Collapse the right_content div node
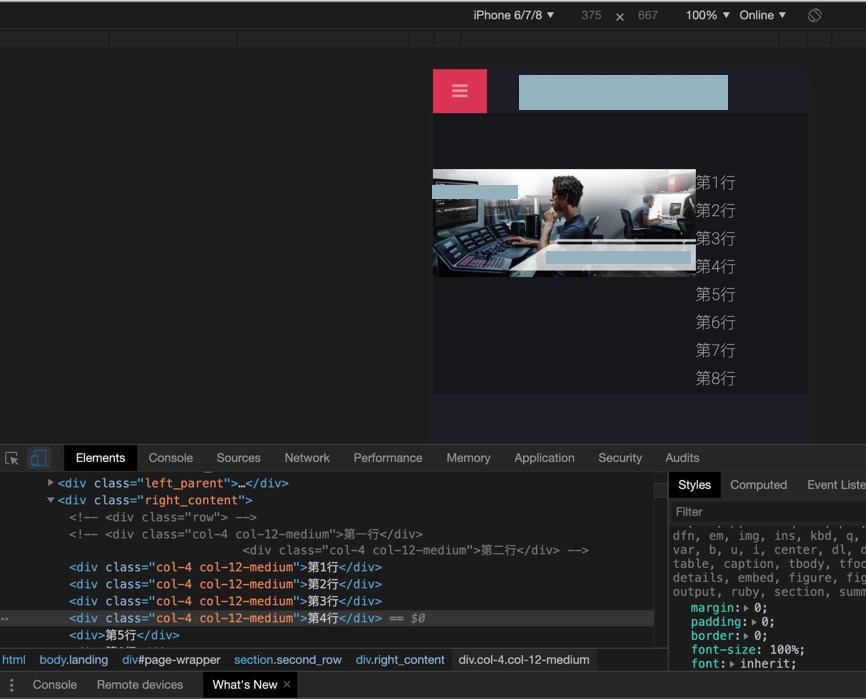 point(51,500)
